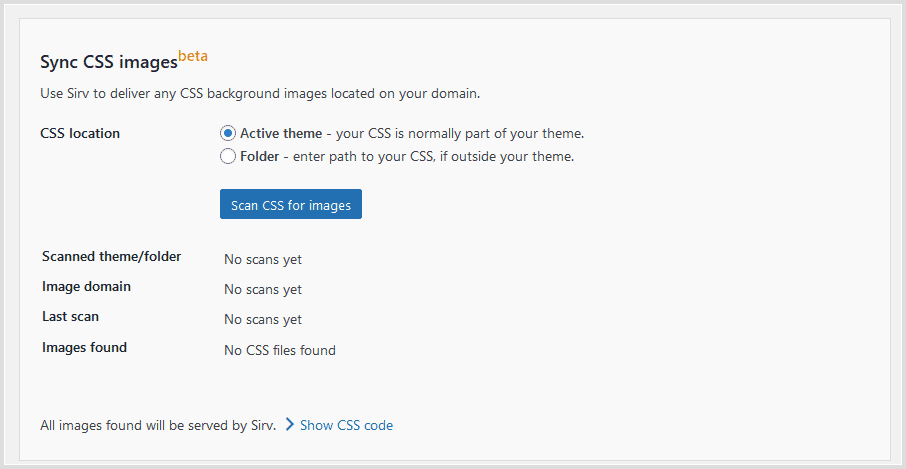Expand the chevron beside Show CSS code

(289, 425)
